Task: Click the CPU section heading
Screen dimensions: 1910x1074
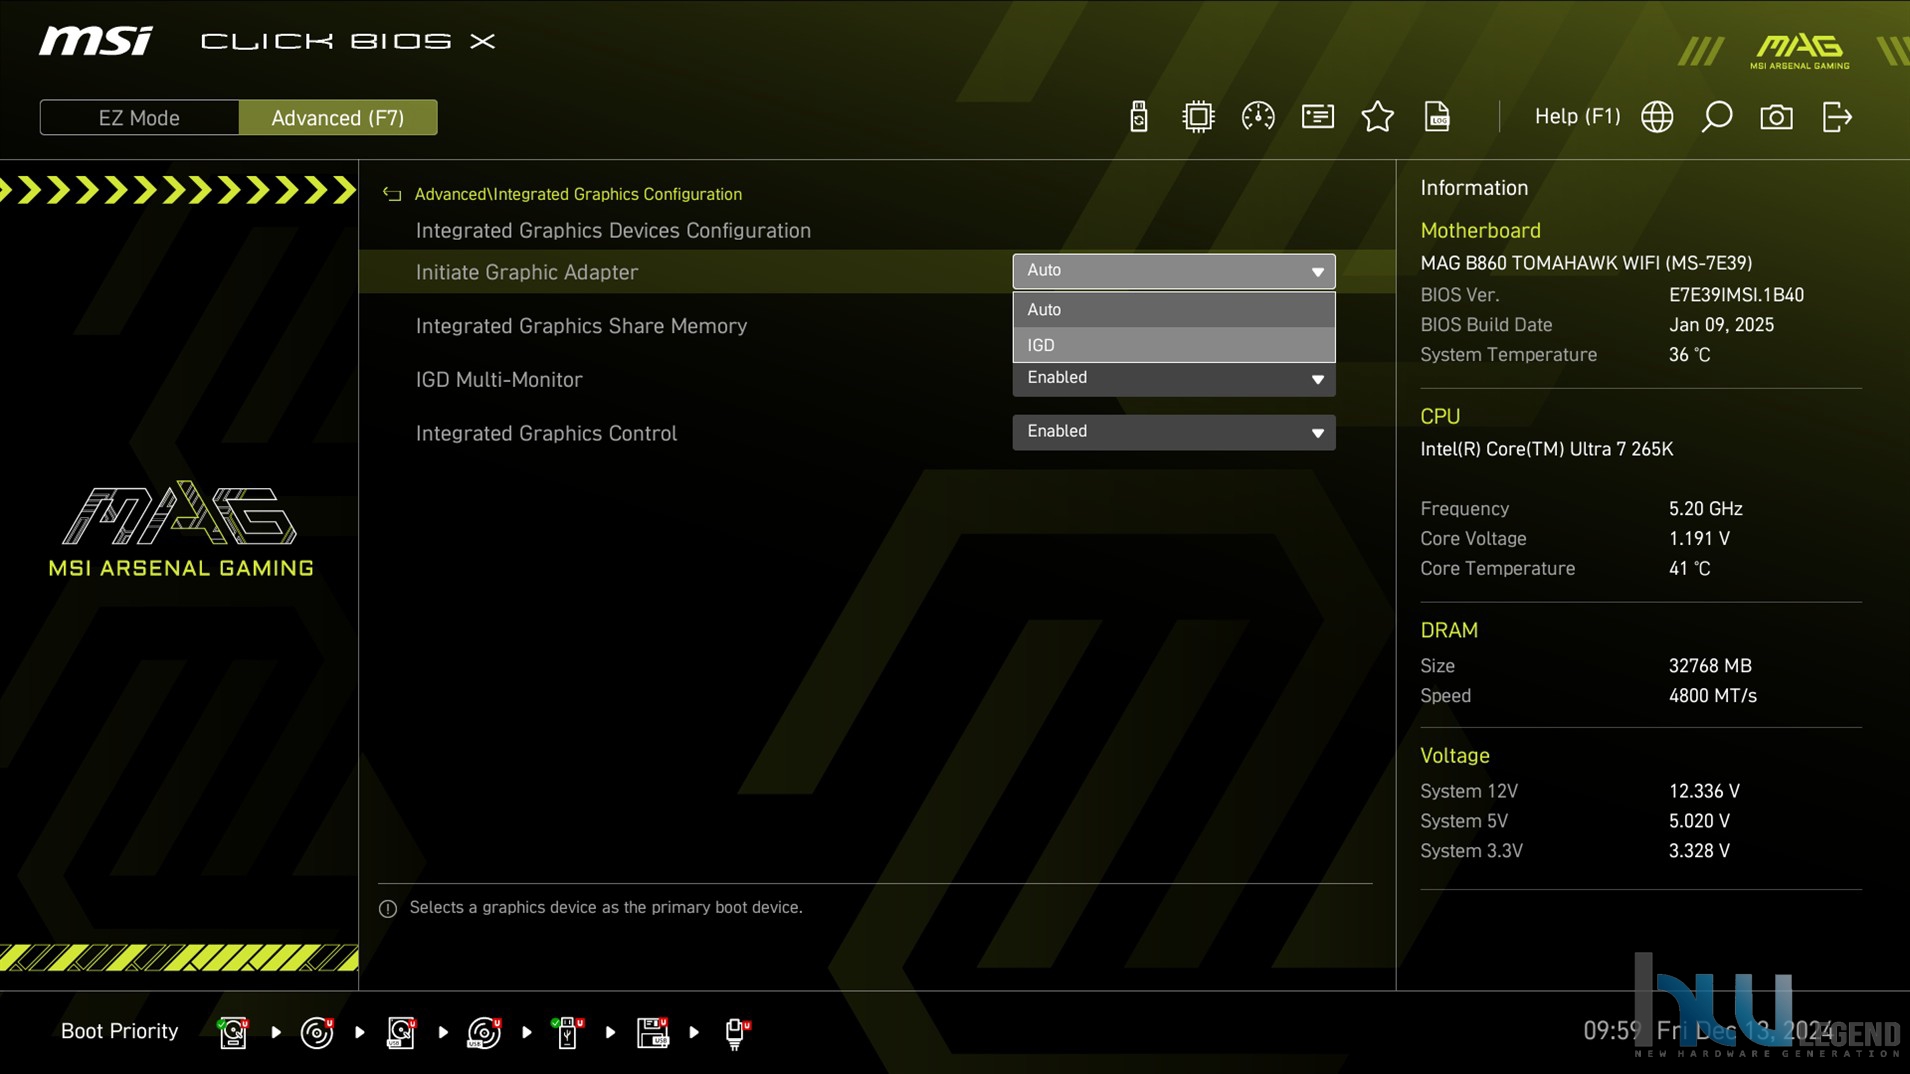Action: point(1440,417)
